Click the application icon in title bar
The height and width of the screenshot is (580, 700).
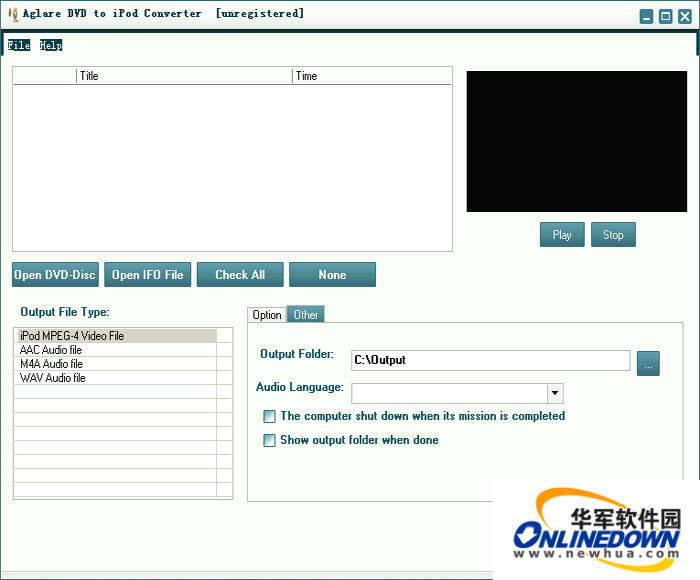click(13, 14)
